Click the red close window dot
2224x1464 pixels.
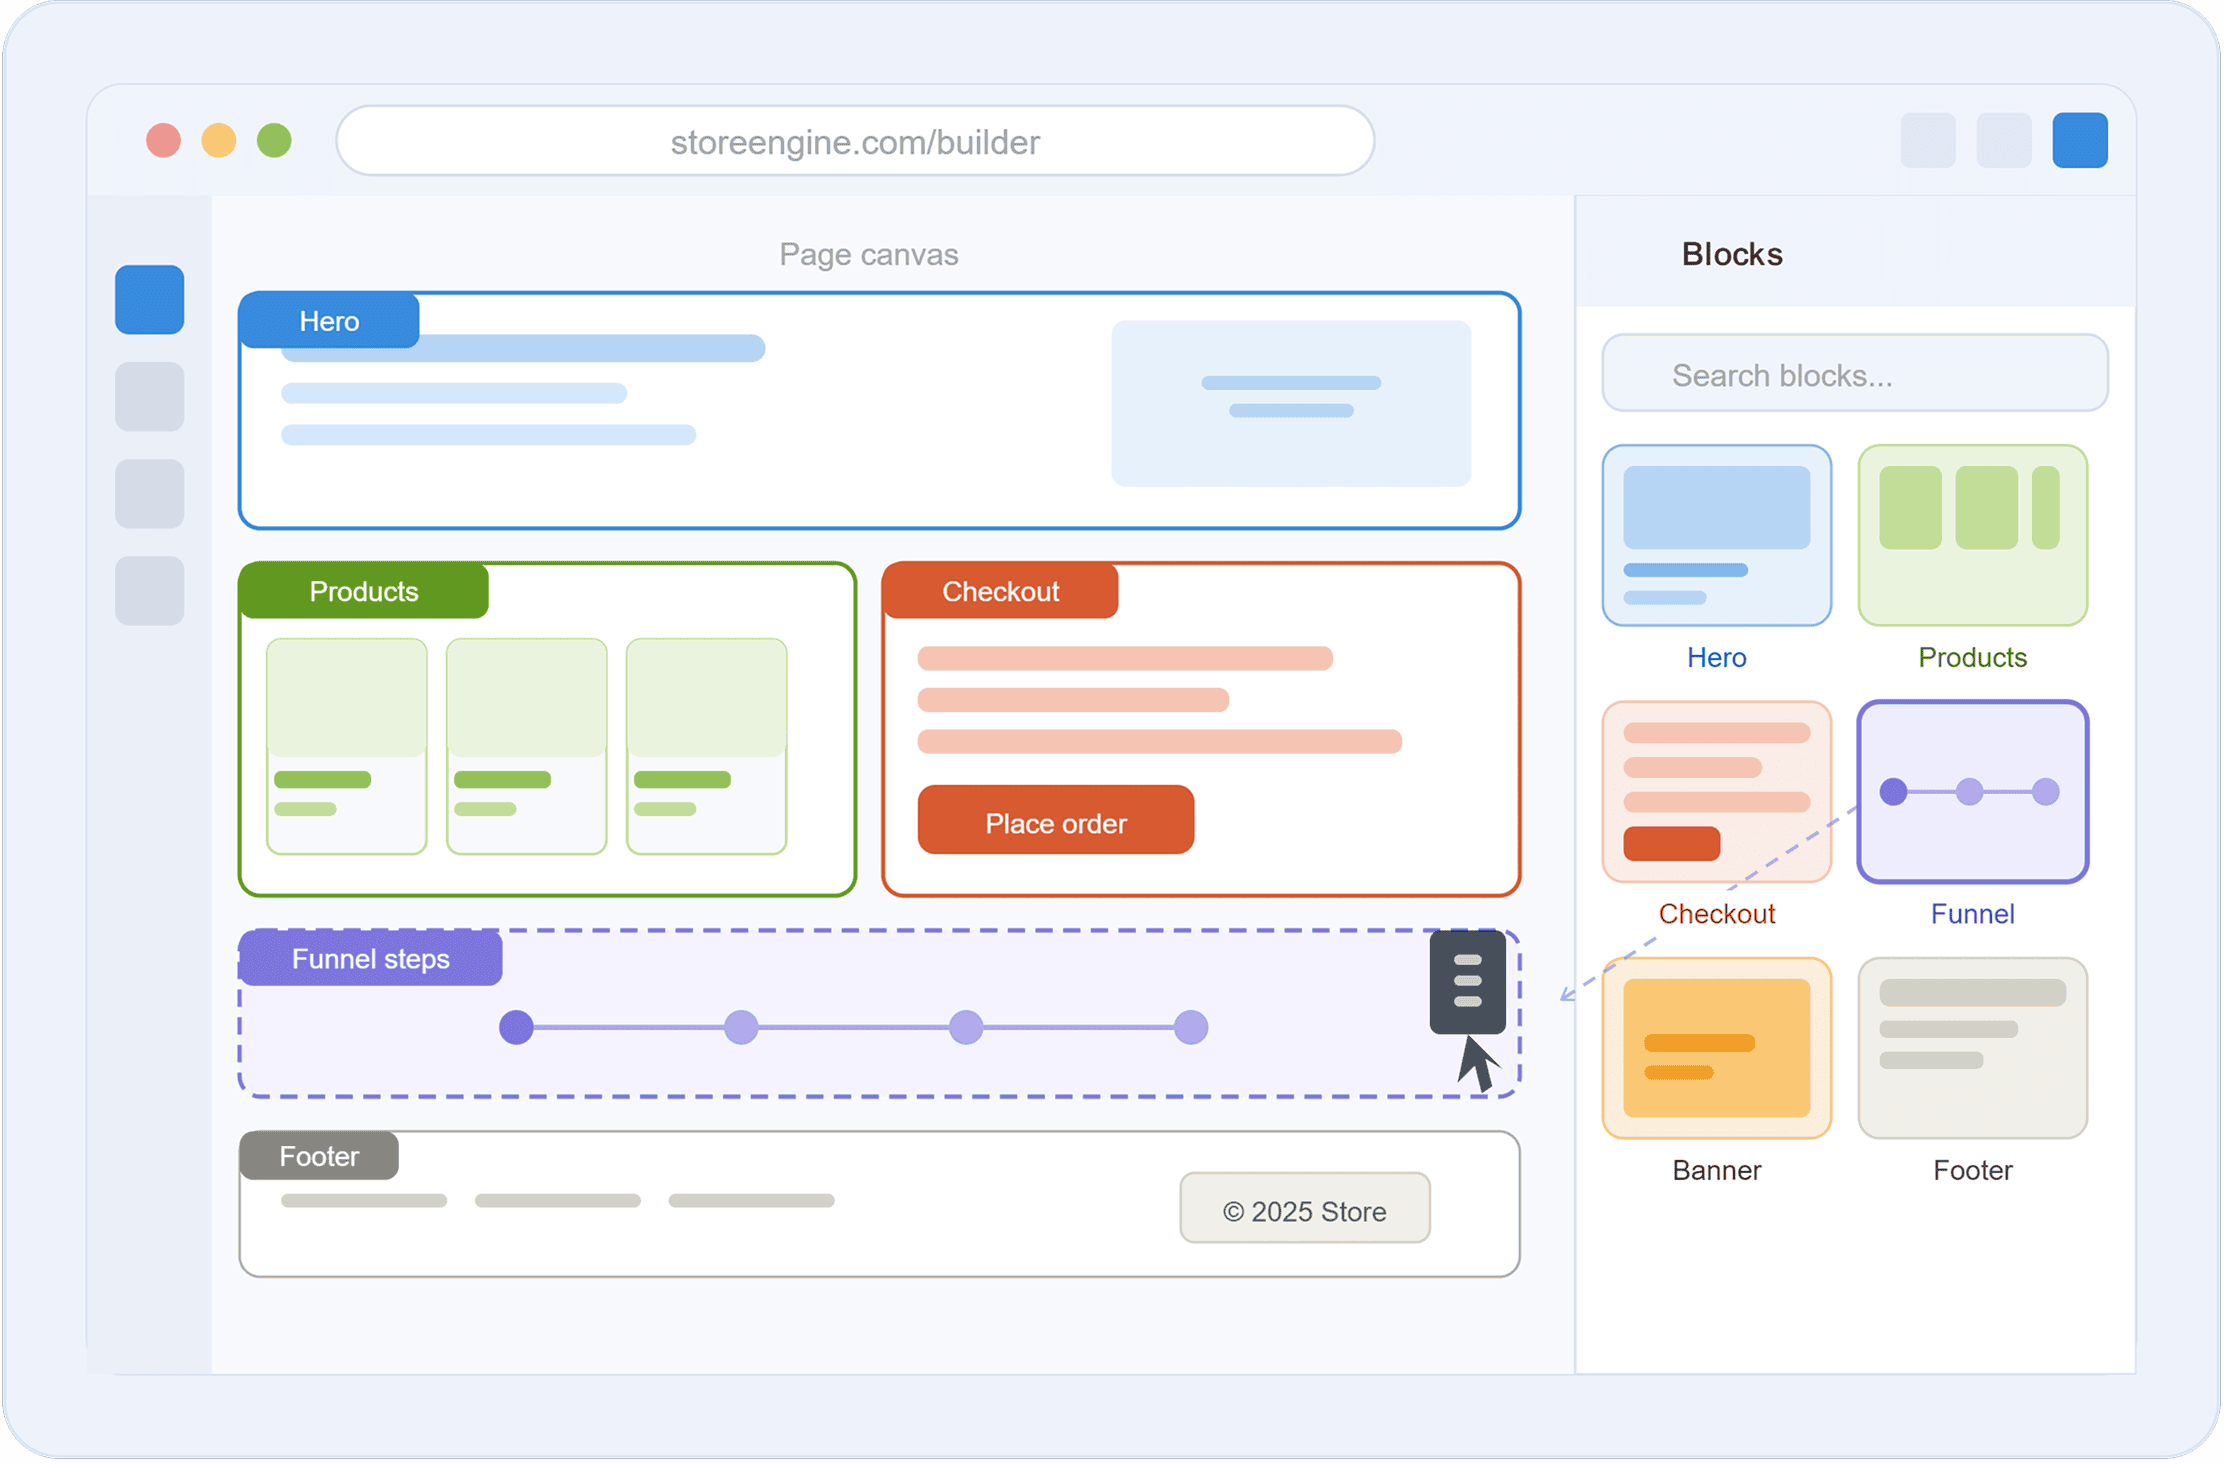tap(164, 141)
